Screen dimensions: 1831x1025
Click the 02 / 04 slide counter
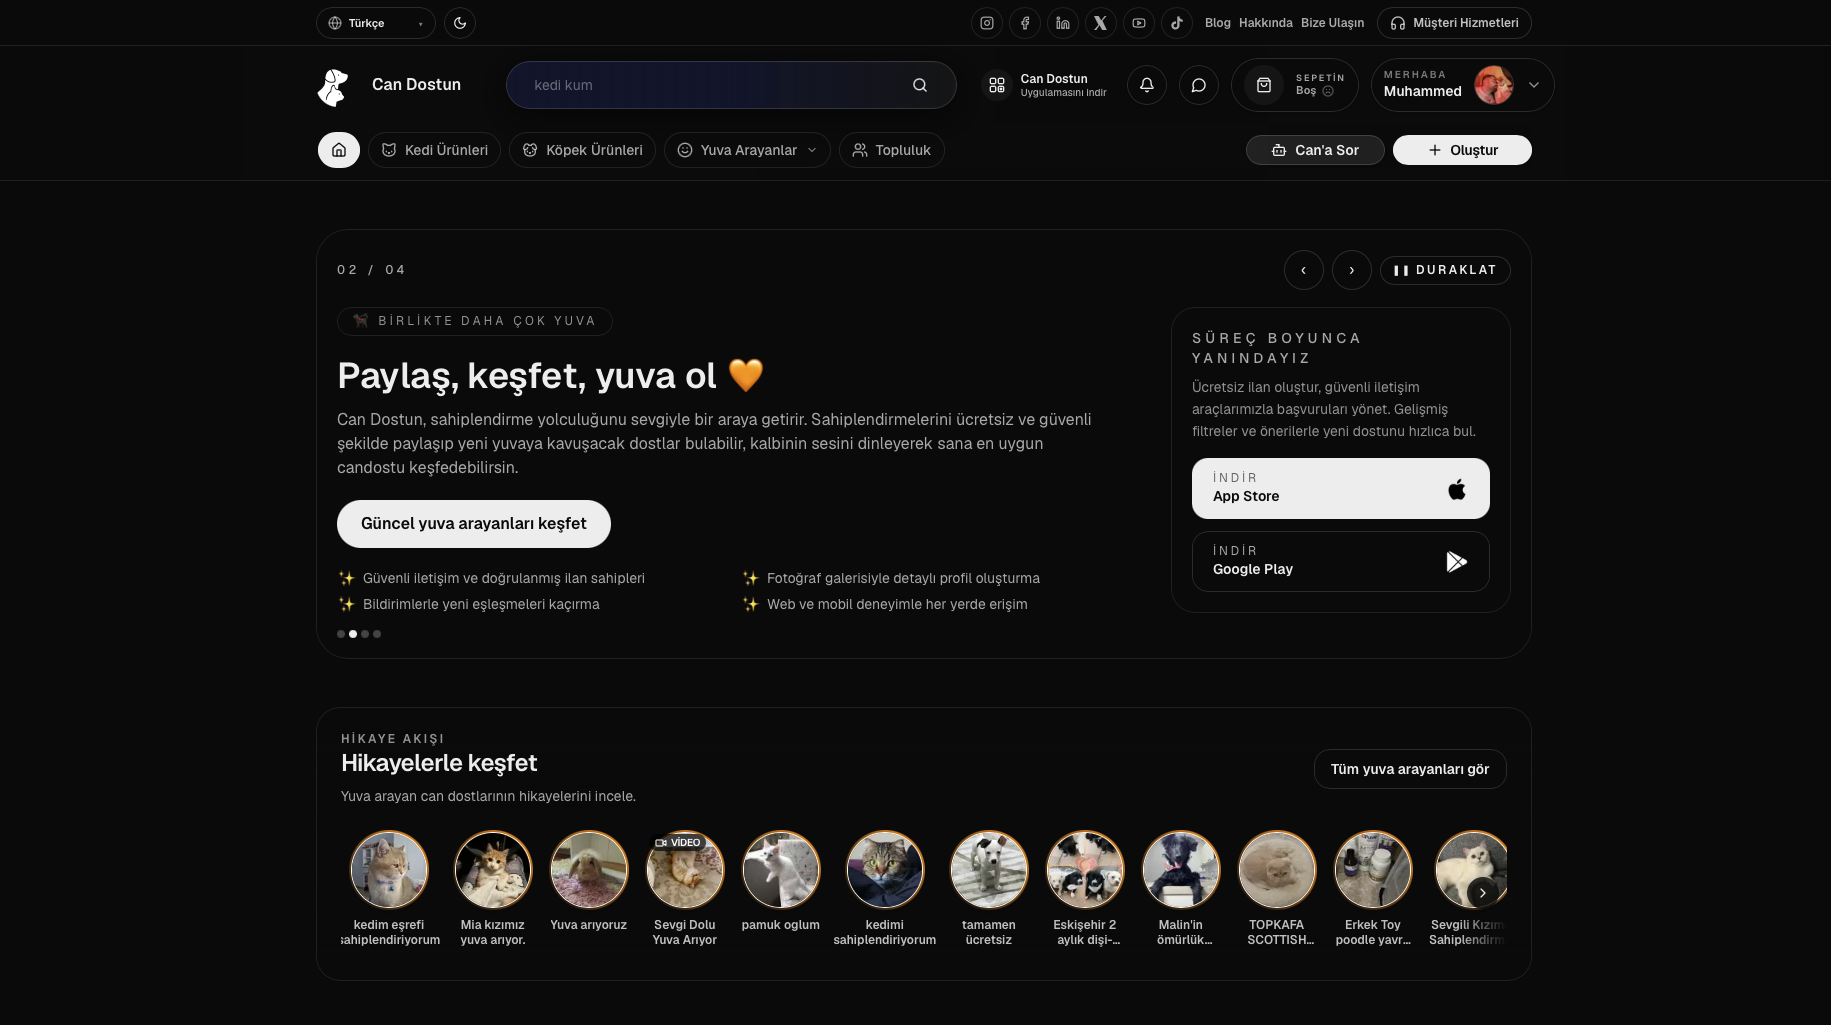click(x=371, y=270)
